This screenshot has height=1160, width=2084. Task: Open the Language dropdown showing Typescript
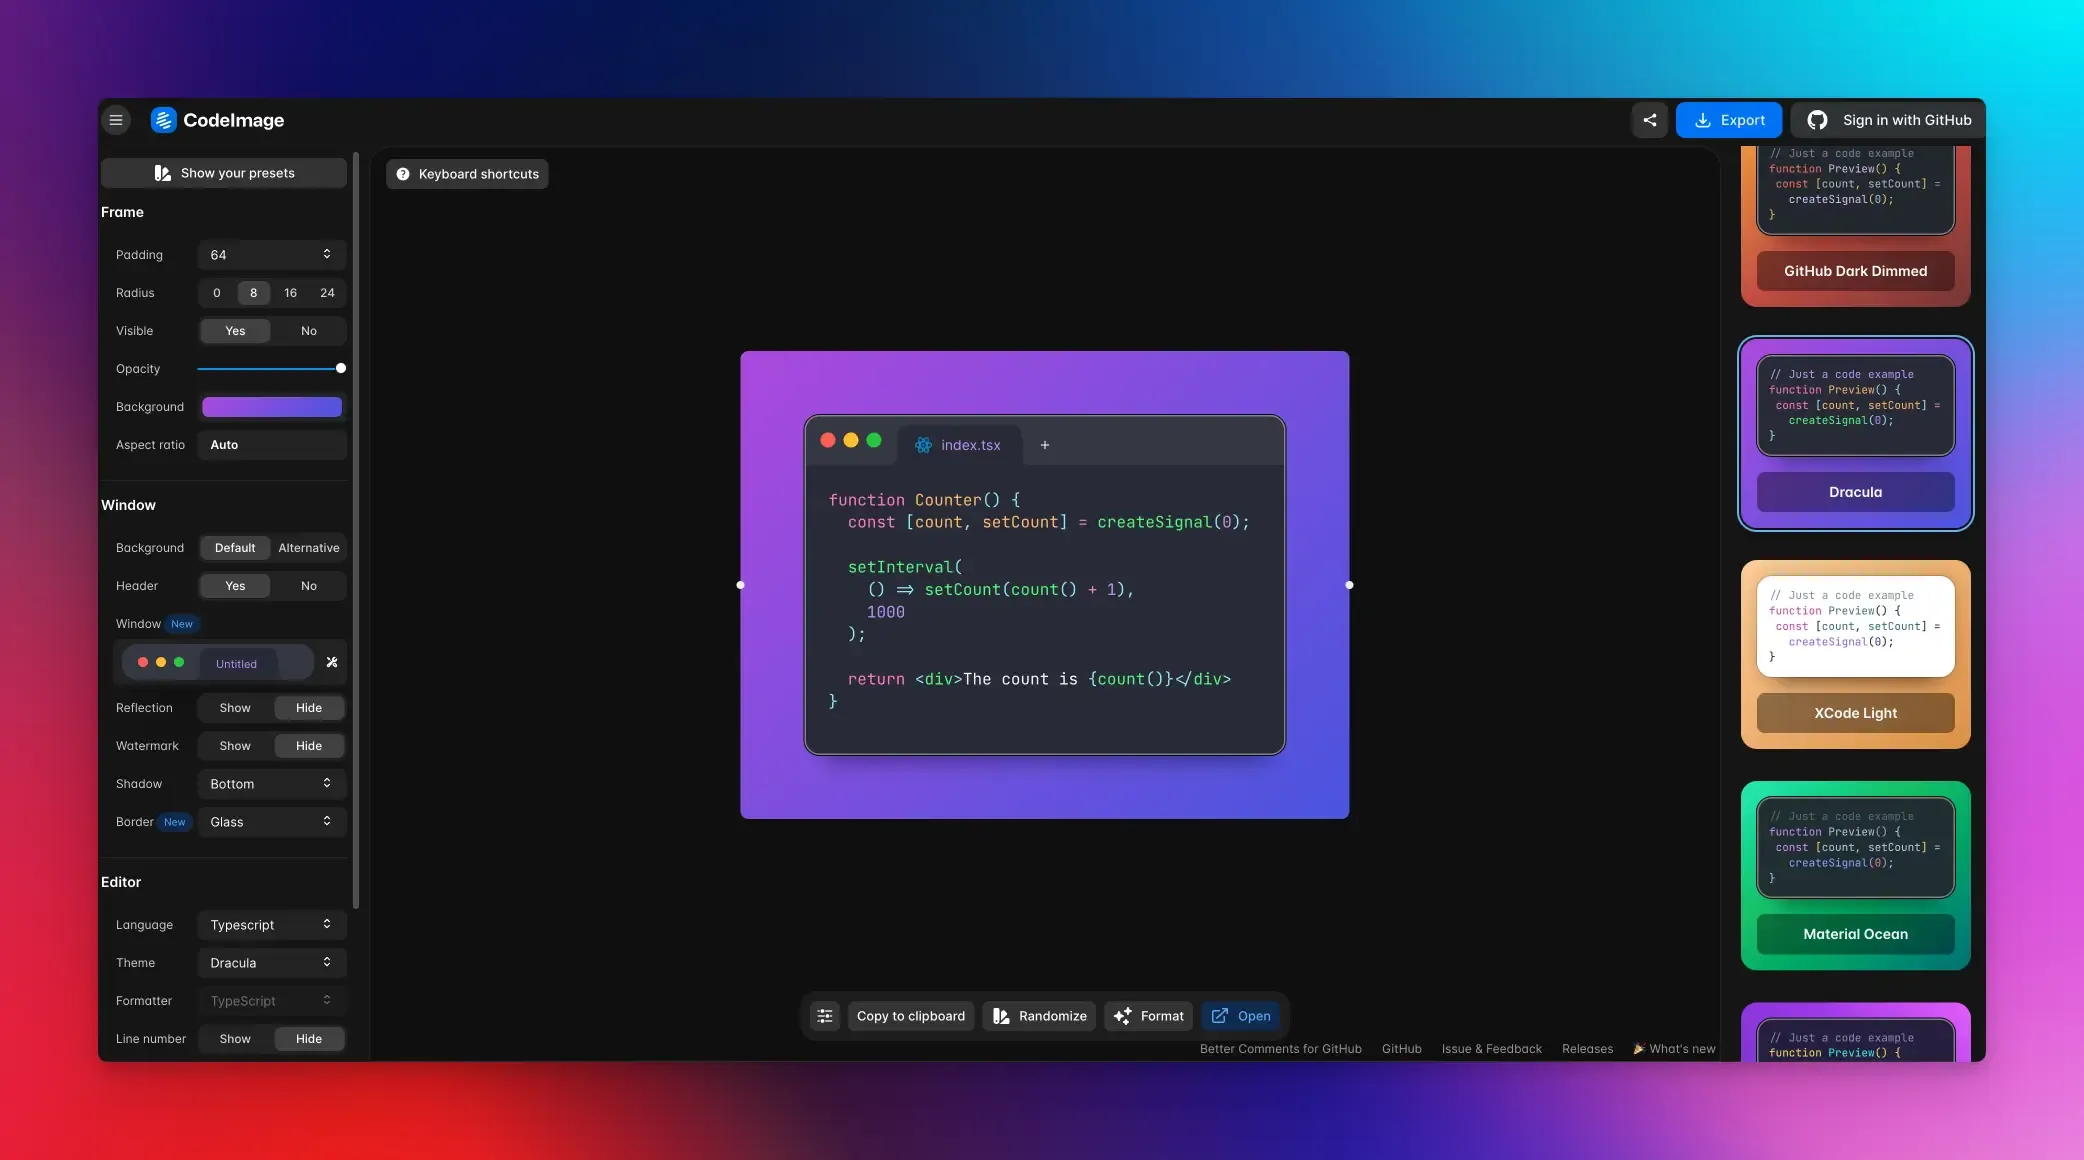(271, 924)
